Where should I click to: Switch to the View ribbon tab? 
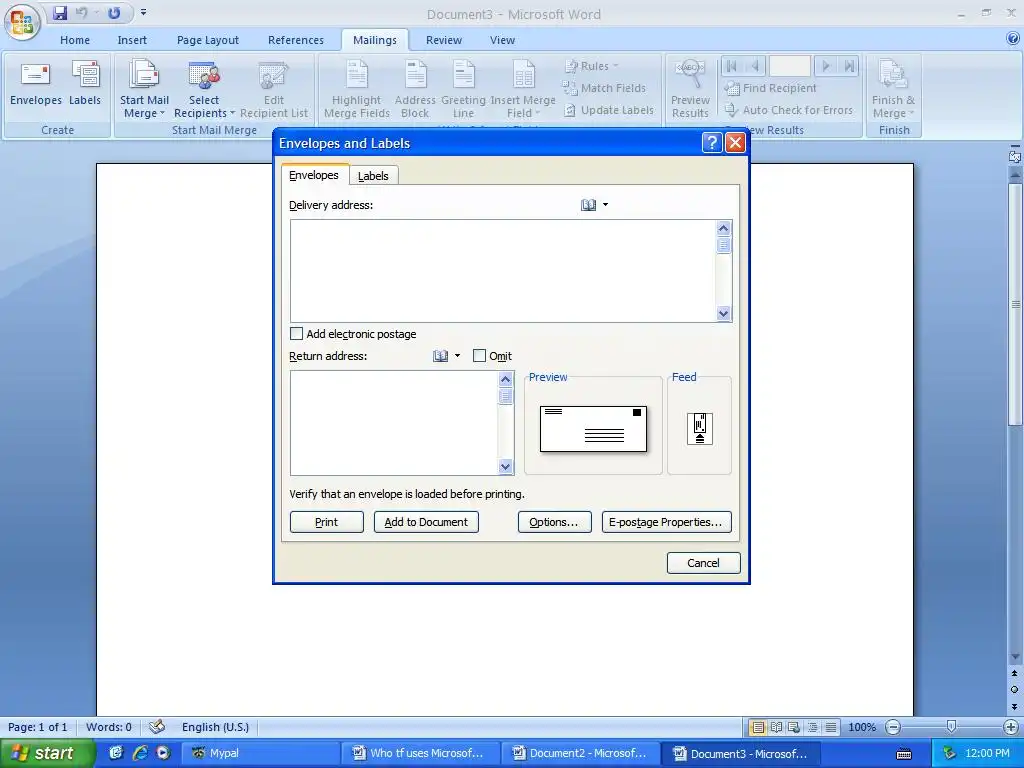pyautogui.click(x=502, y=40)
